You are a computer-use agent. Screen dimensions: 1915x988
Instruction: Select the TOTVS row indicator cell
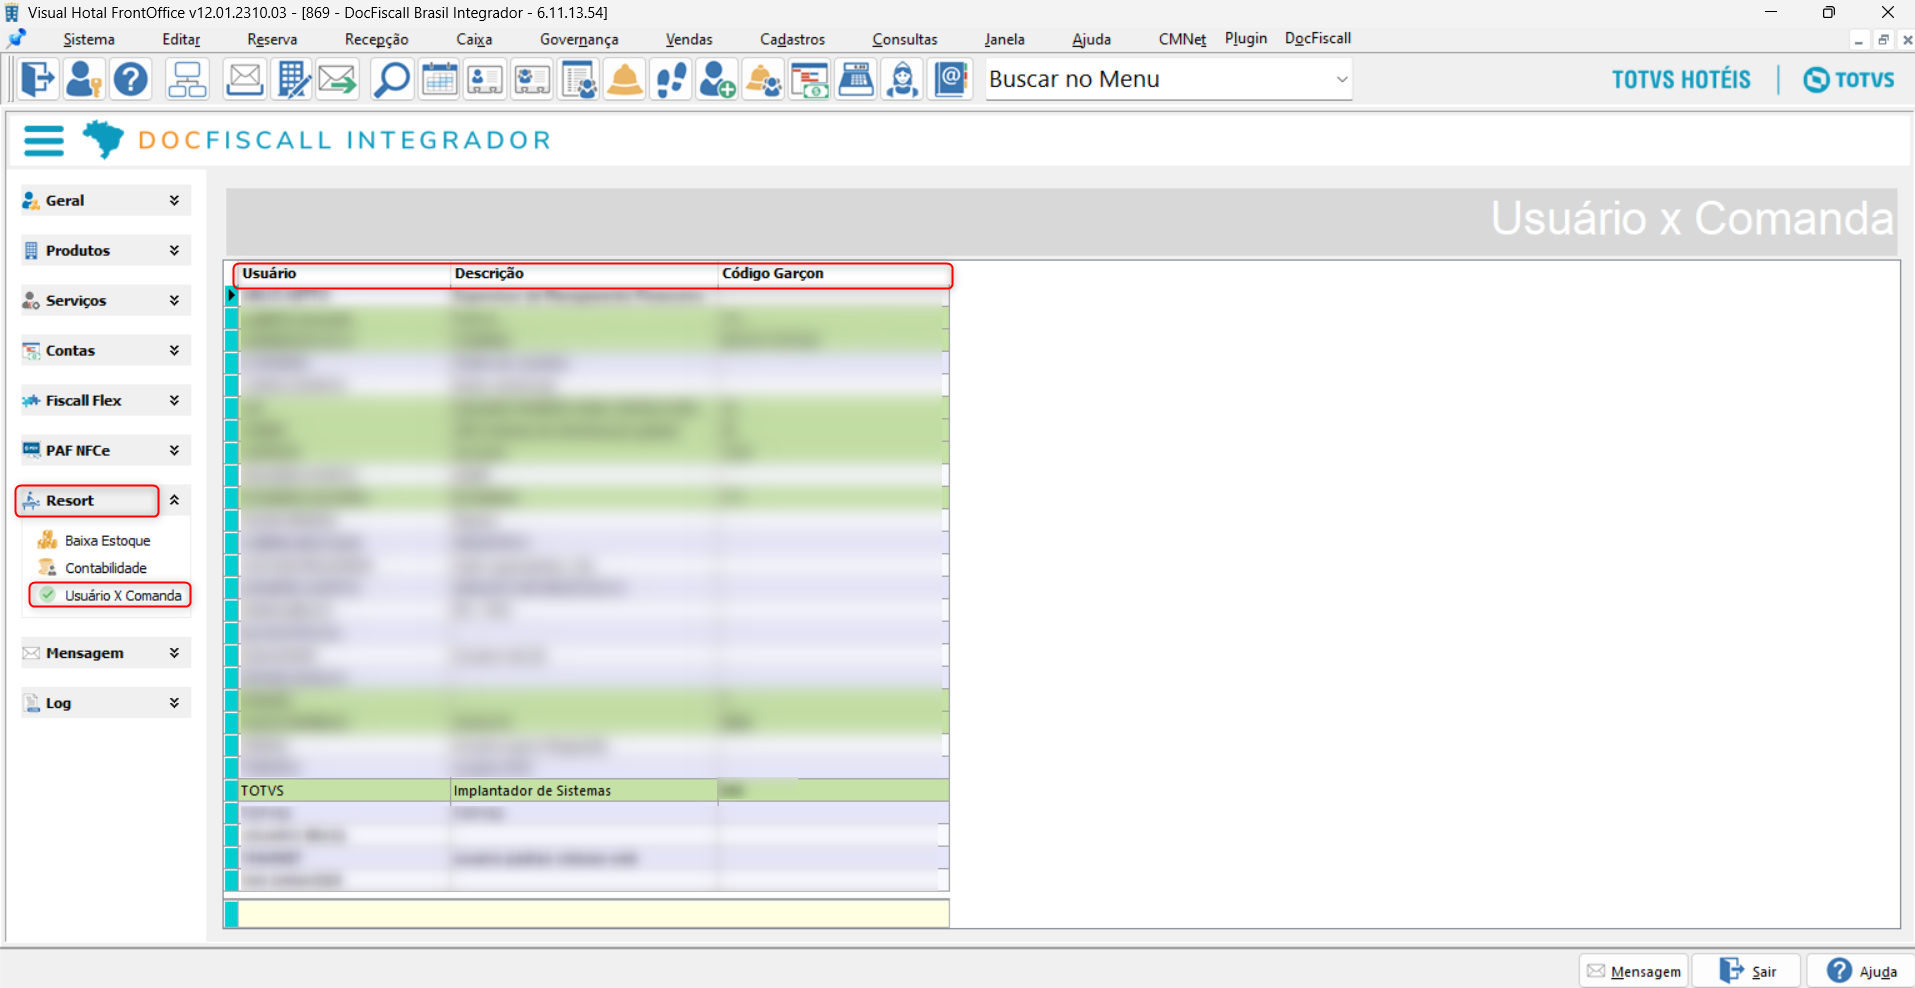coord(232,790)
